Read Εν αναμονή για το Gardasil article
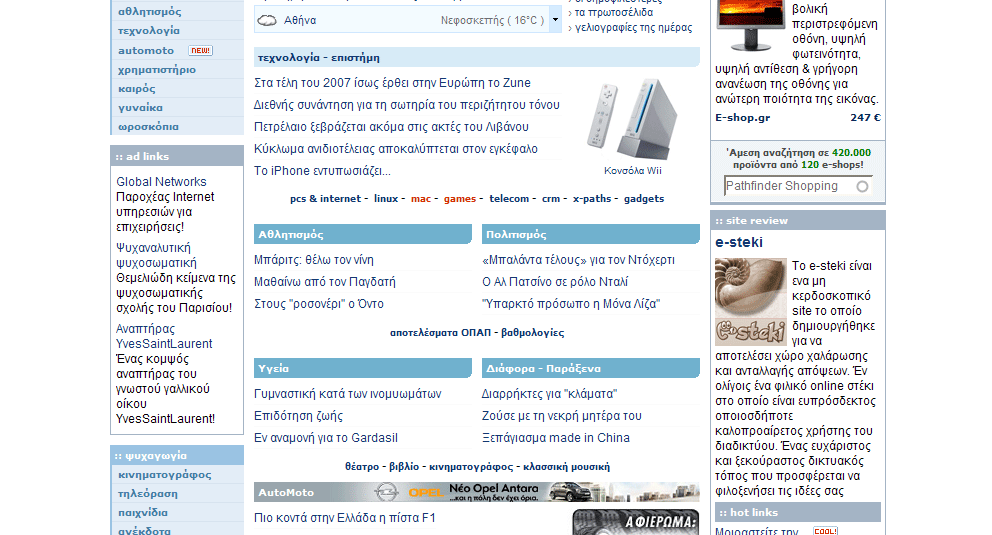Image resolution: width=992 pixels, height=535 pixels. click(x=326, y=438)
